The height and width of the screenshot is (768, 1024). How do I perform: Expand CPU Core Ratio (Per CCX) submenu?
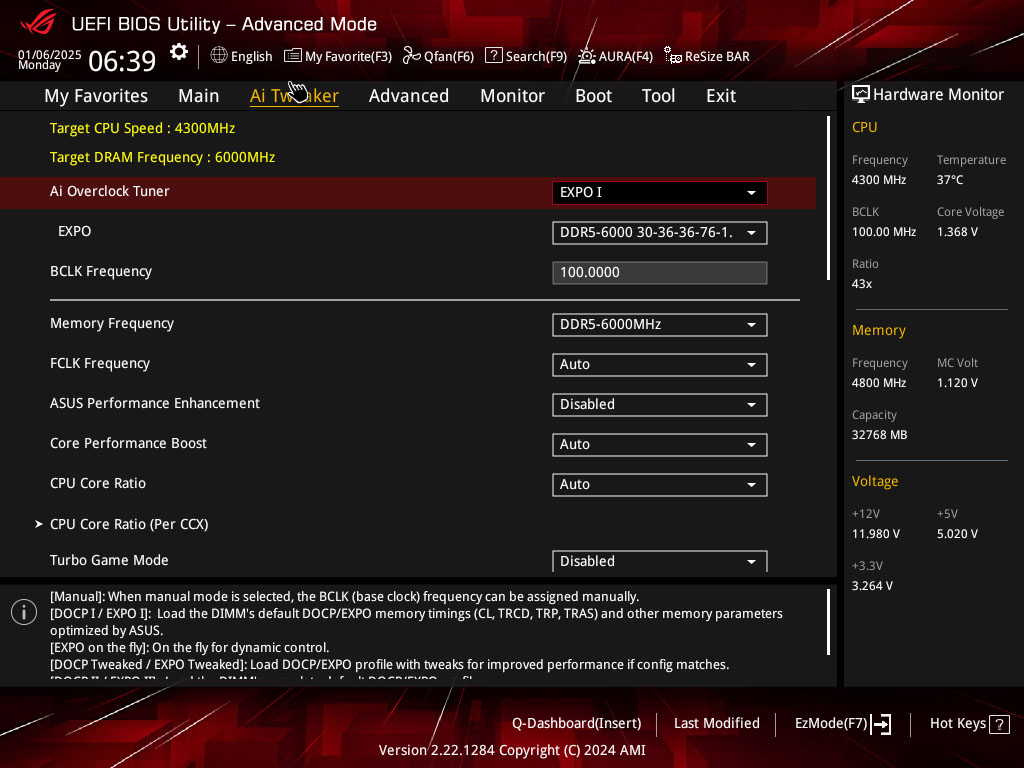coord(129,524)
